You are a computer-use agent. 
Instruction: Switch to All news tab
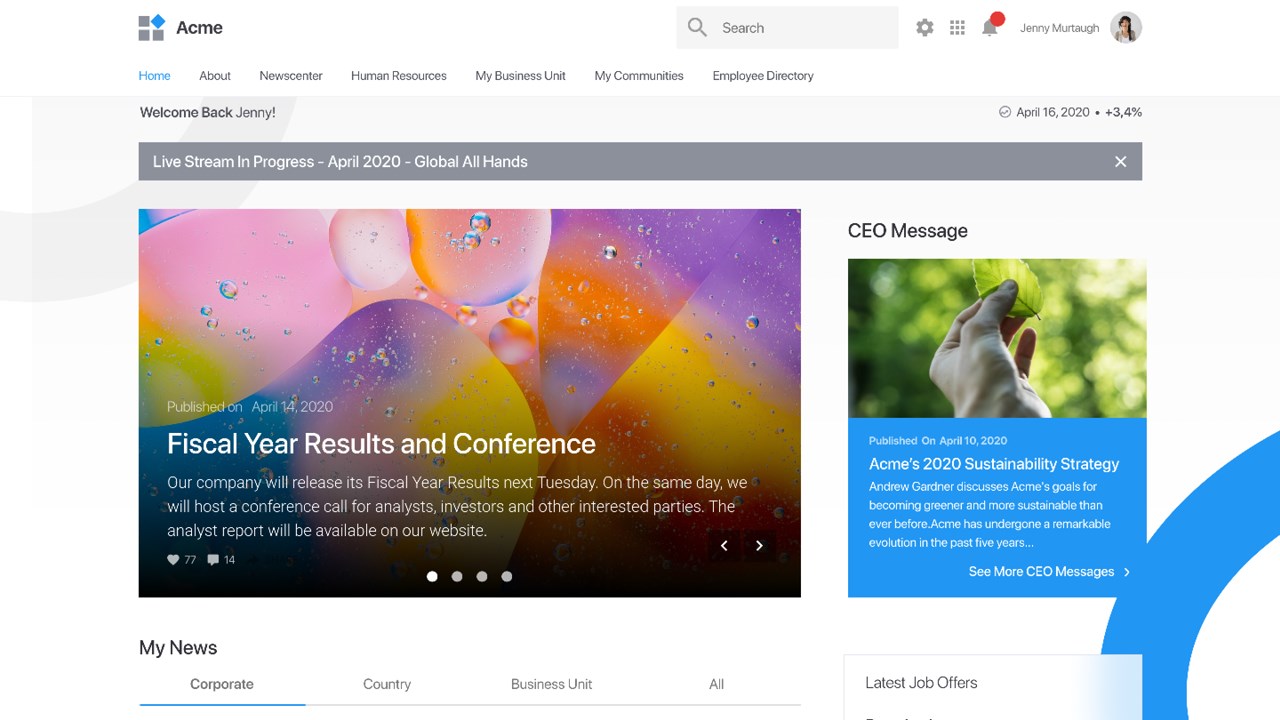pos(717,684)
